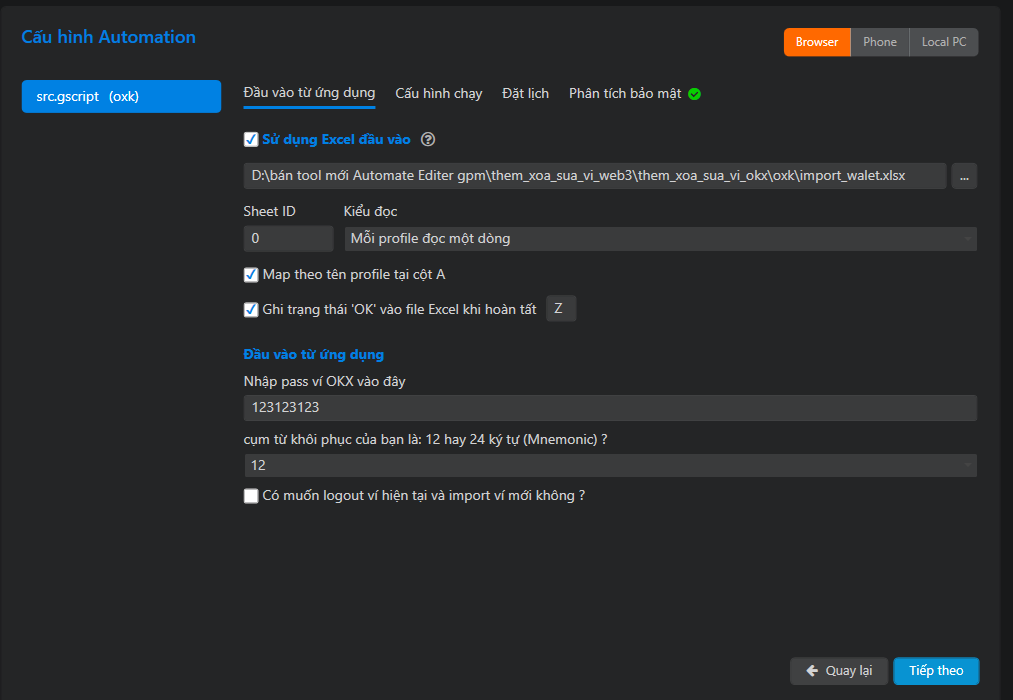Click the Quay lại back button
The width and height of the screenshot is (1013, 700).
pos(839,671)
